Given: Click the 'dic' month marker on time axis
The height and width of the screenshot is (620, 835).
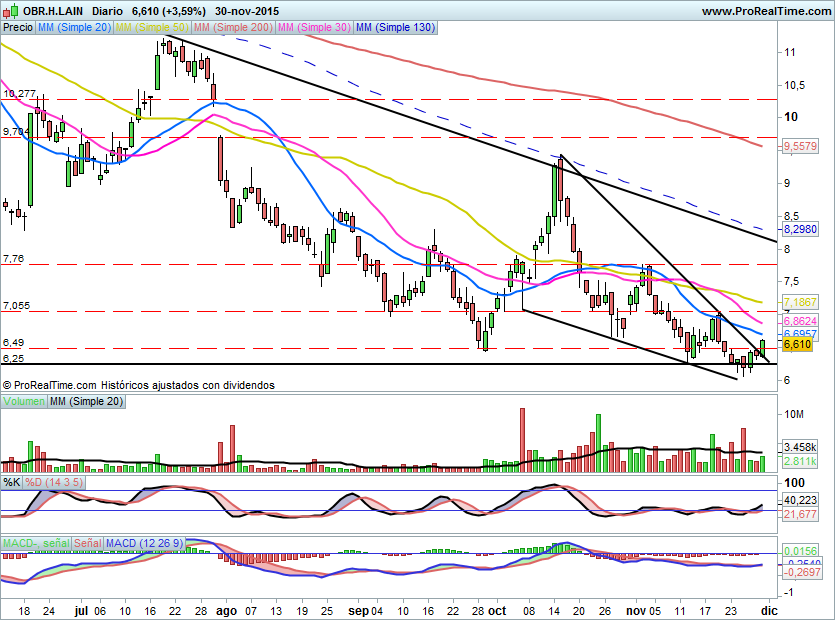Looking at the screenshot, I should coord(770,611).
